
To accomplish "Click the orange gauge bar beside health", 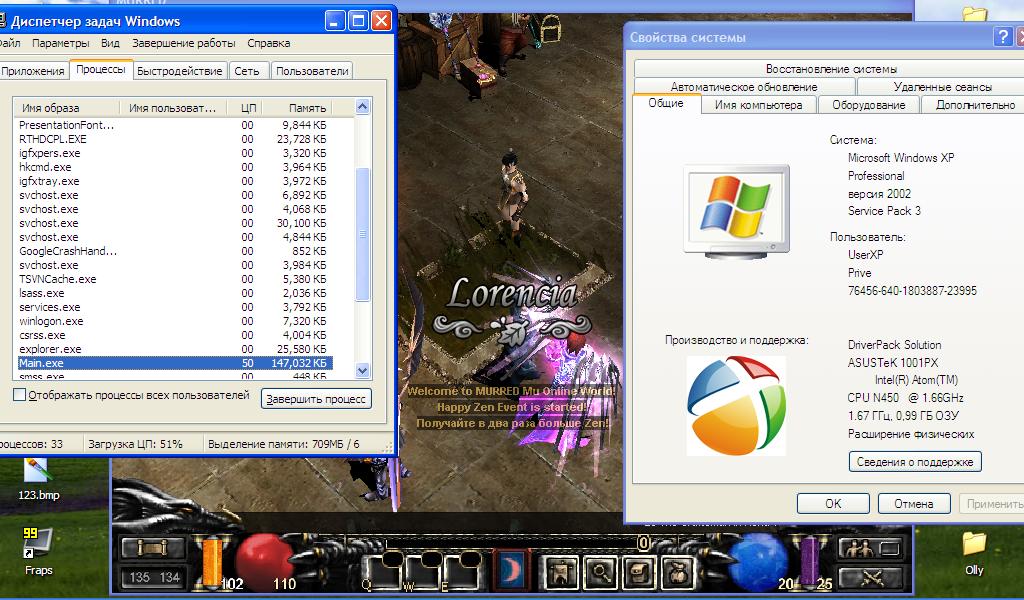I will click(x=212, y=561).
